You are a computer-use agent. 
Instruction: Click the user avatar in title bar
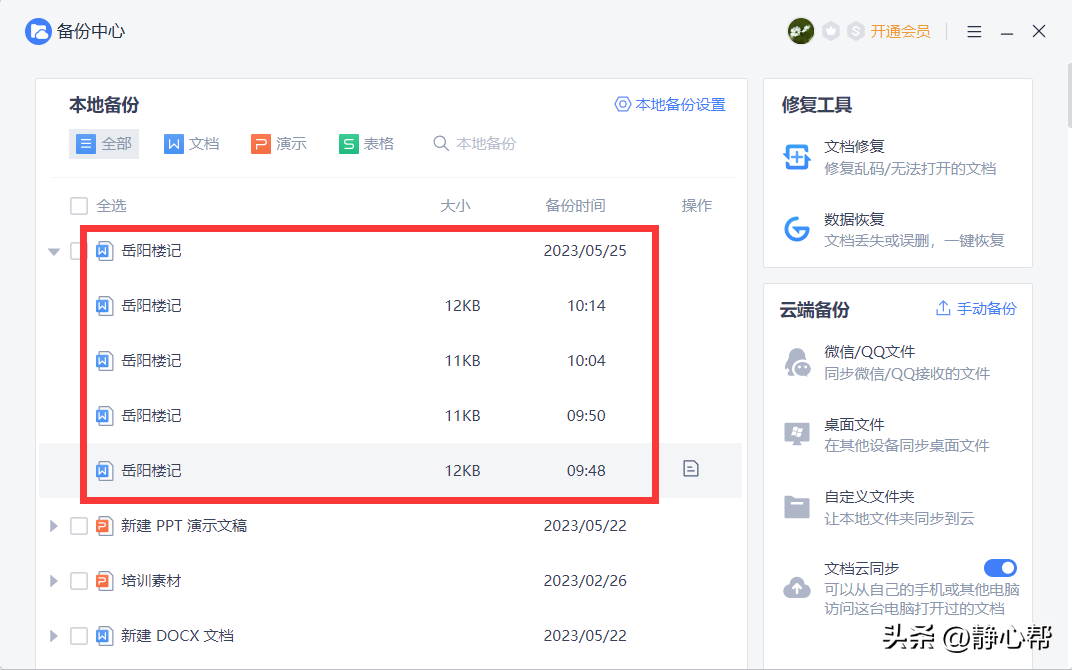click(800, 31)
